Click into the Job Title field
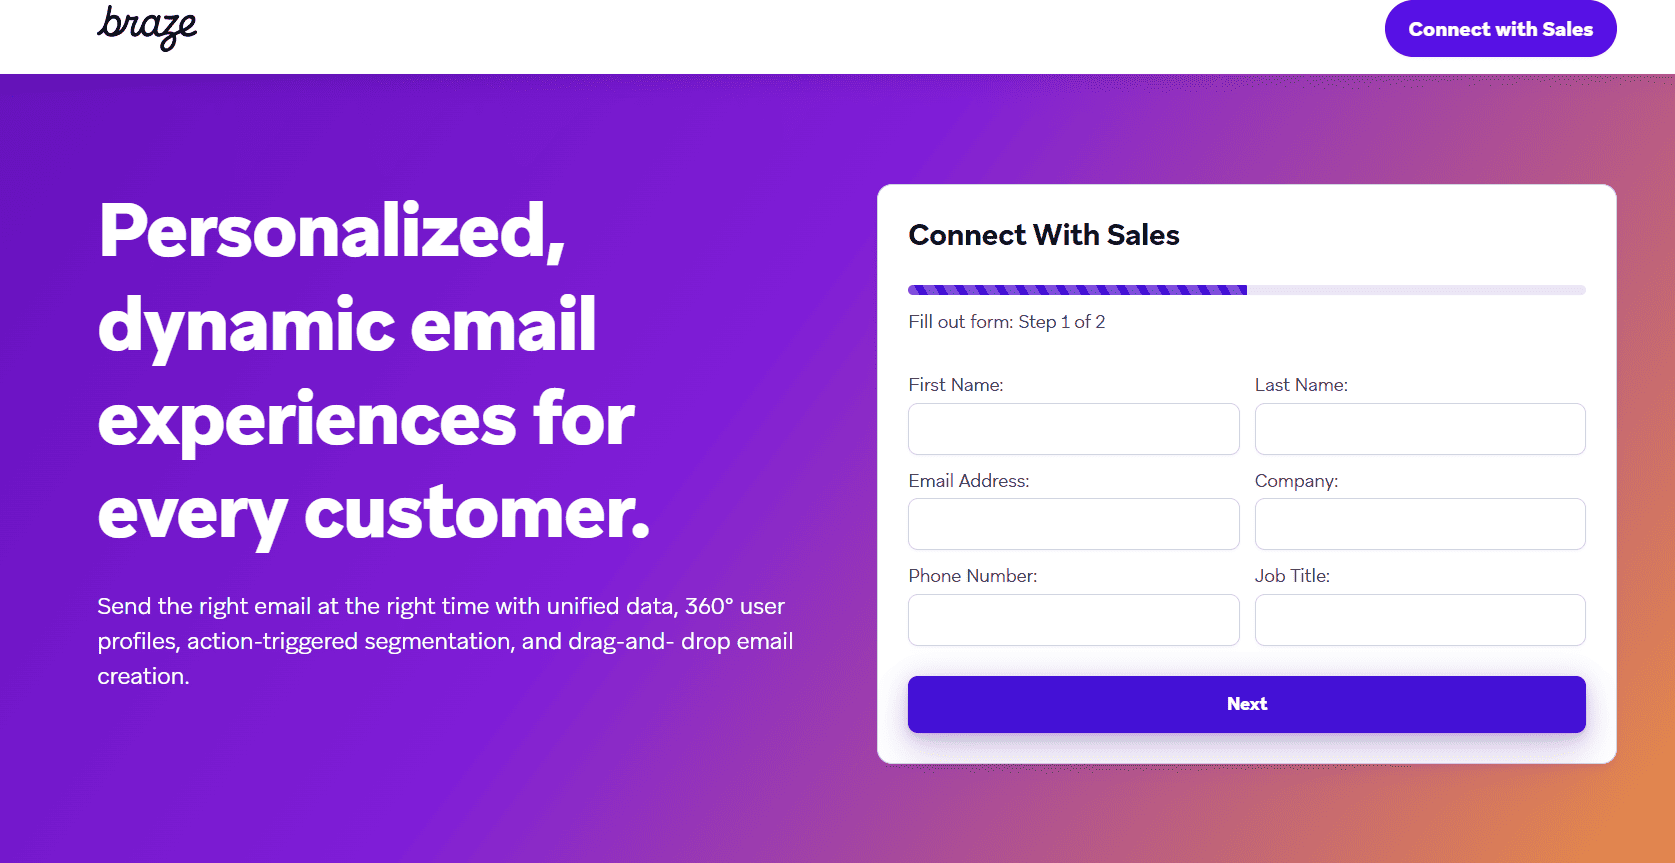 [x=1419, y=620]
